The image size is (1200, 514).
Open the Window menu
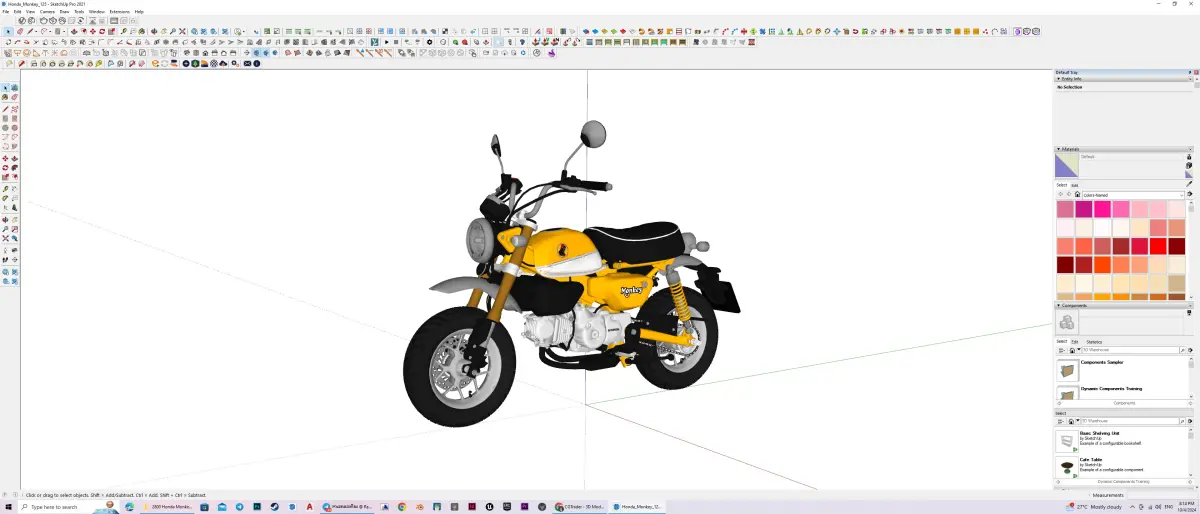pos(97,11)
